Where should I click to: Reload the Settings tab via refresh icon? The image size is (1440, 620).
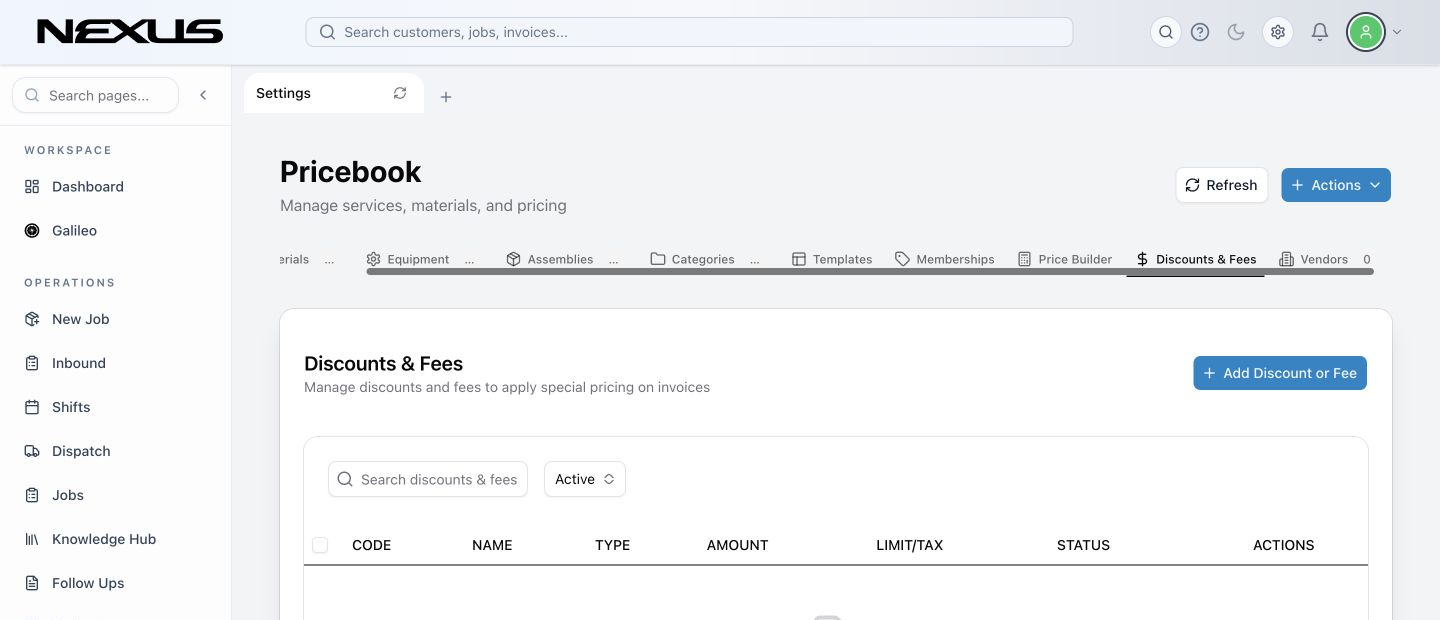click(400, 93)
